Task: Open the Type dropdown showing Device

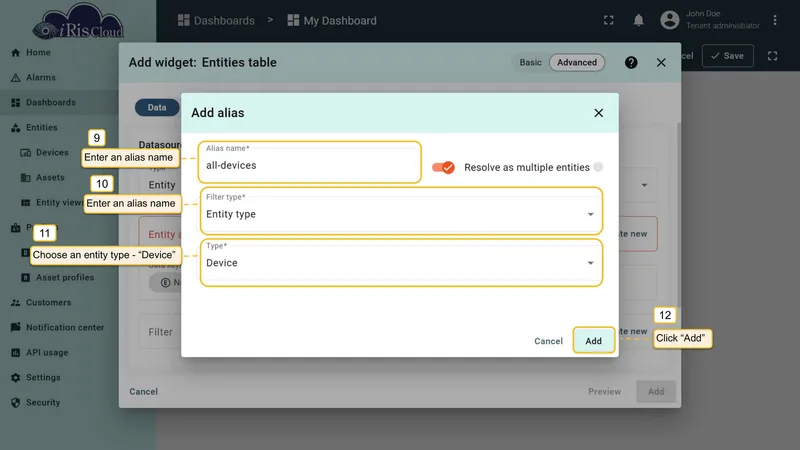Action: pyautogui.click(x=401, y=262)
